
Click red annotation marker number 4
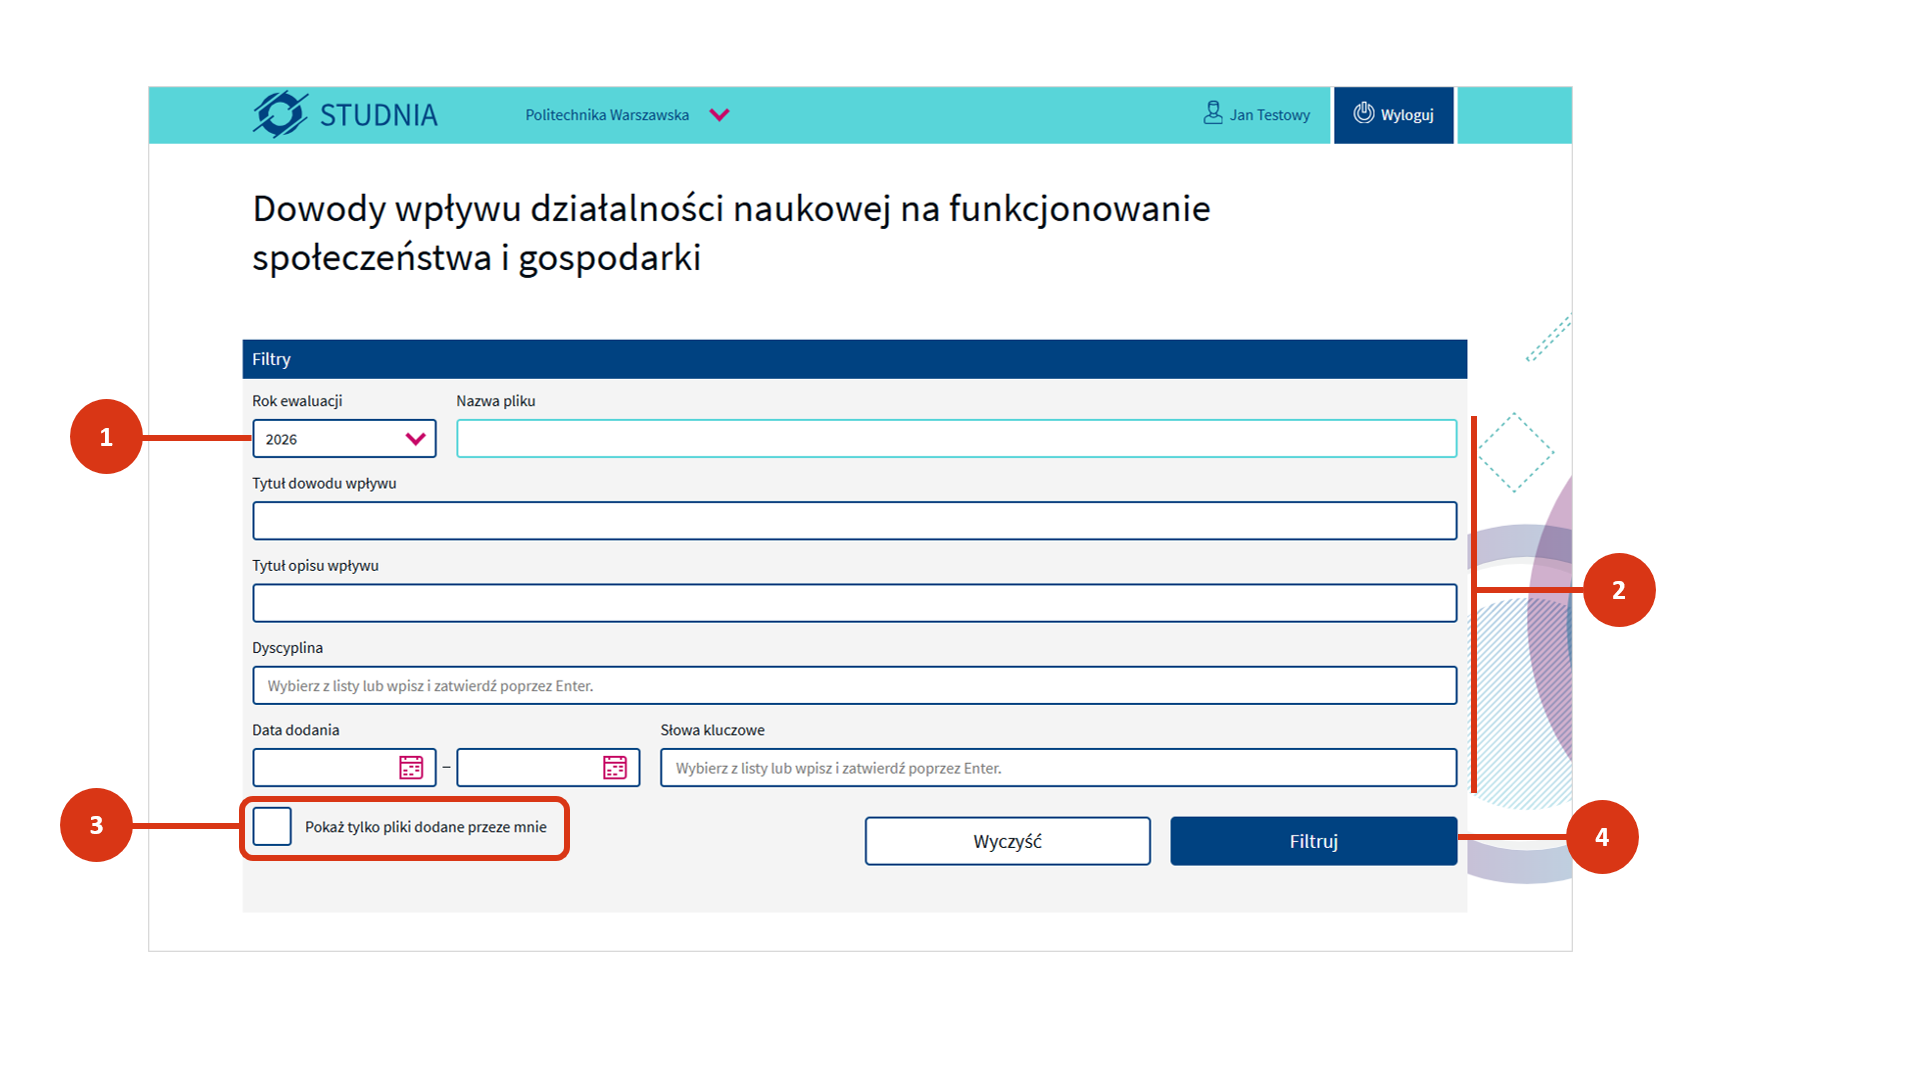click(x=1601, y=837)
